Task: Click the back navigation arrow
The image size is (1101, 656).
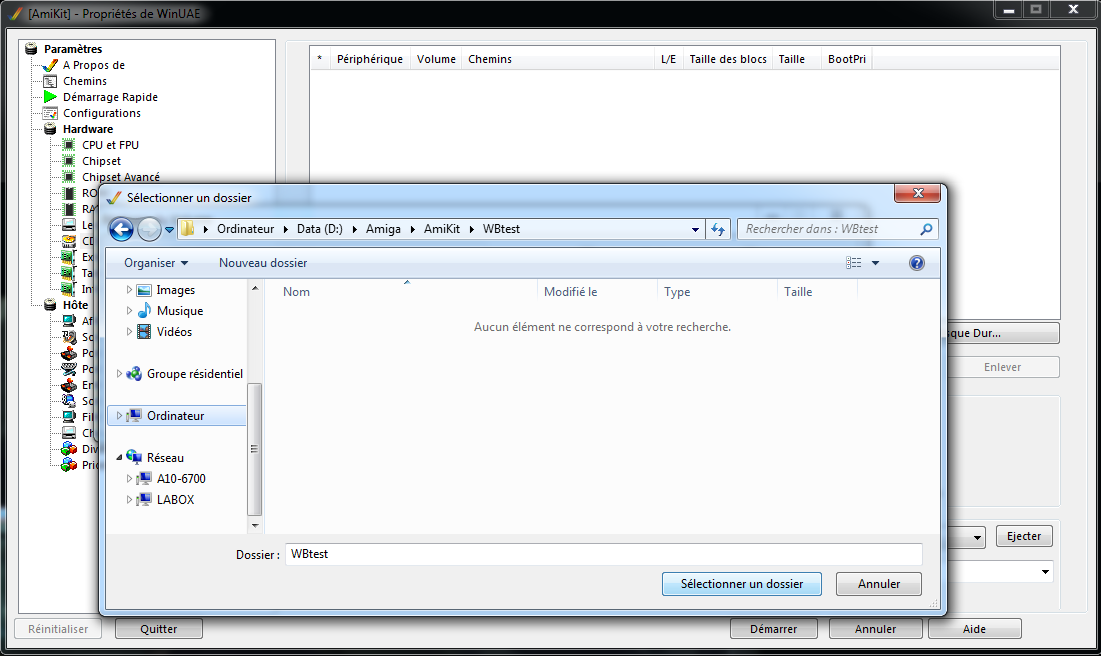Action: [x=121, y=230]
